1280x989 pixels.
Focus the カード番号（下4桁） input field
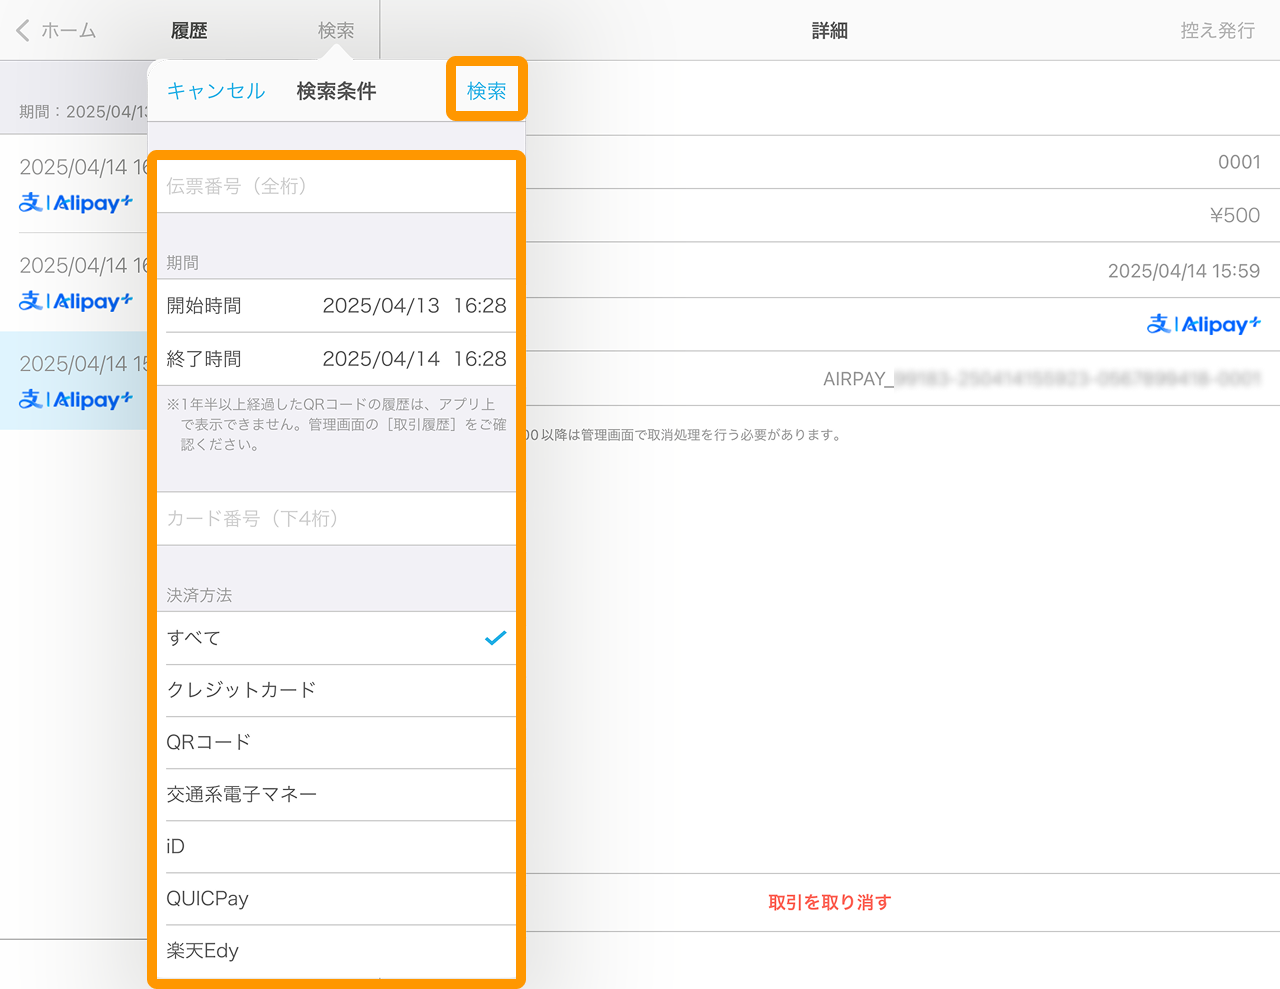[336, 518]
